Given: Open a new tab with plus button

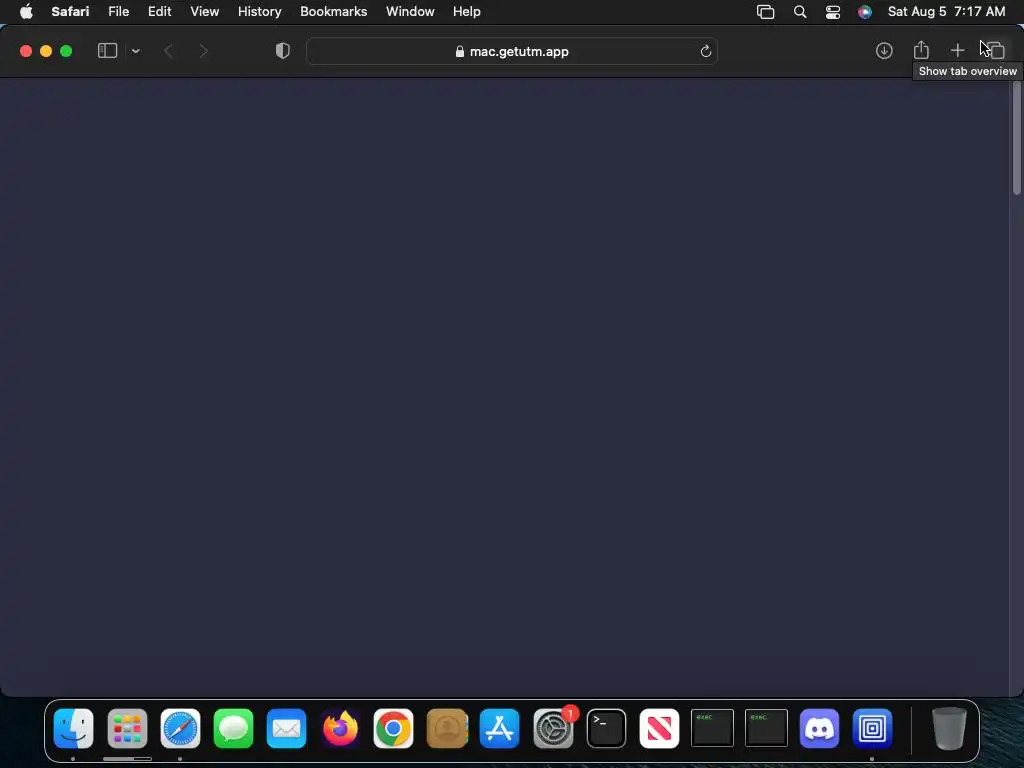Looking at the screenshot, I should tap(957, 50).
